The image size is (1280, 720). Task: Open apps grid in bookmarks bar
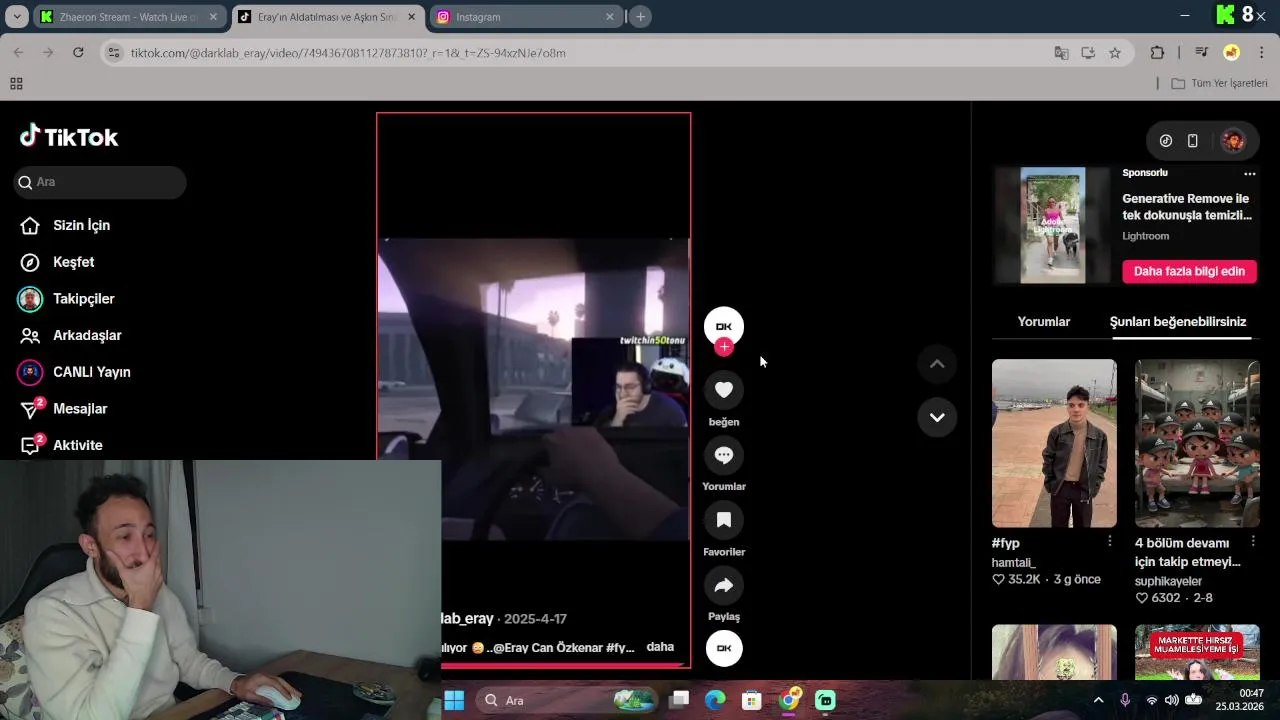pos(16,83)
